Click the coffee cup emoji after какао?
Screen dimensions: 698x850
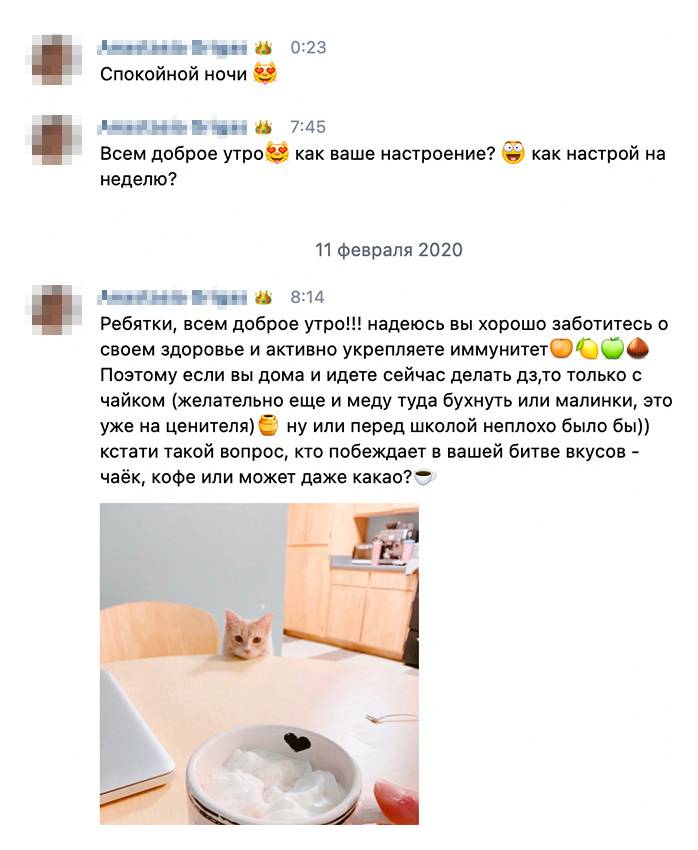click(425, 477)
